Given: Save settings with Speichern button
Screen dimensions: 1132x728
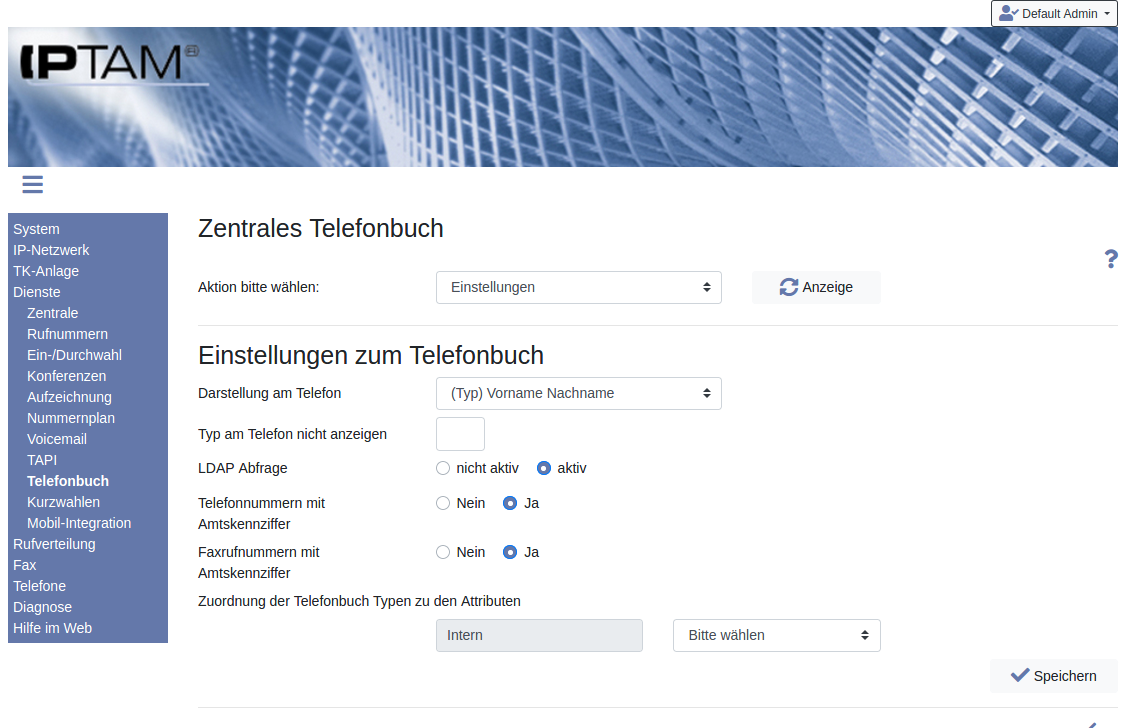Looking at the screenshot, I should [1053, 676].
